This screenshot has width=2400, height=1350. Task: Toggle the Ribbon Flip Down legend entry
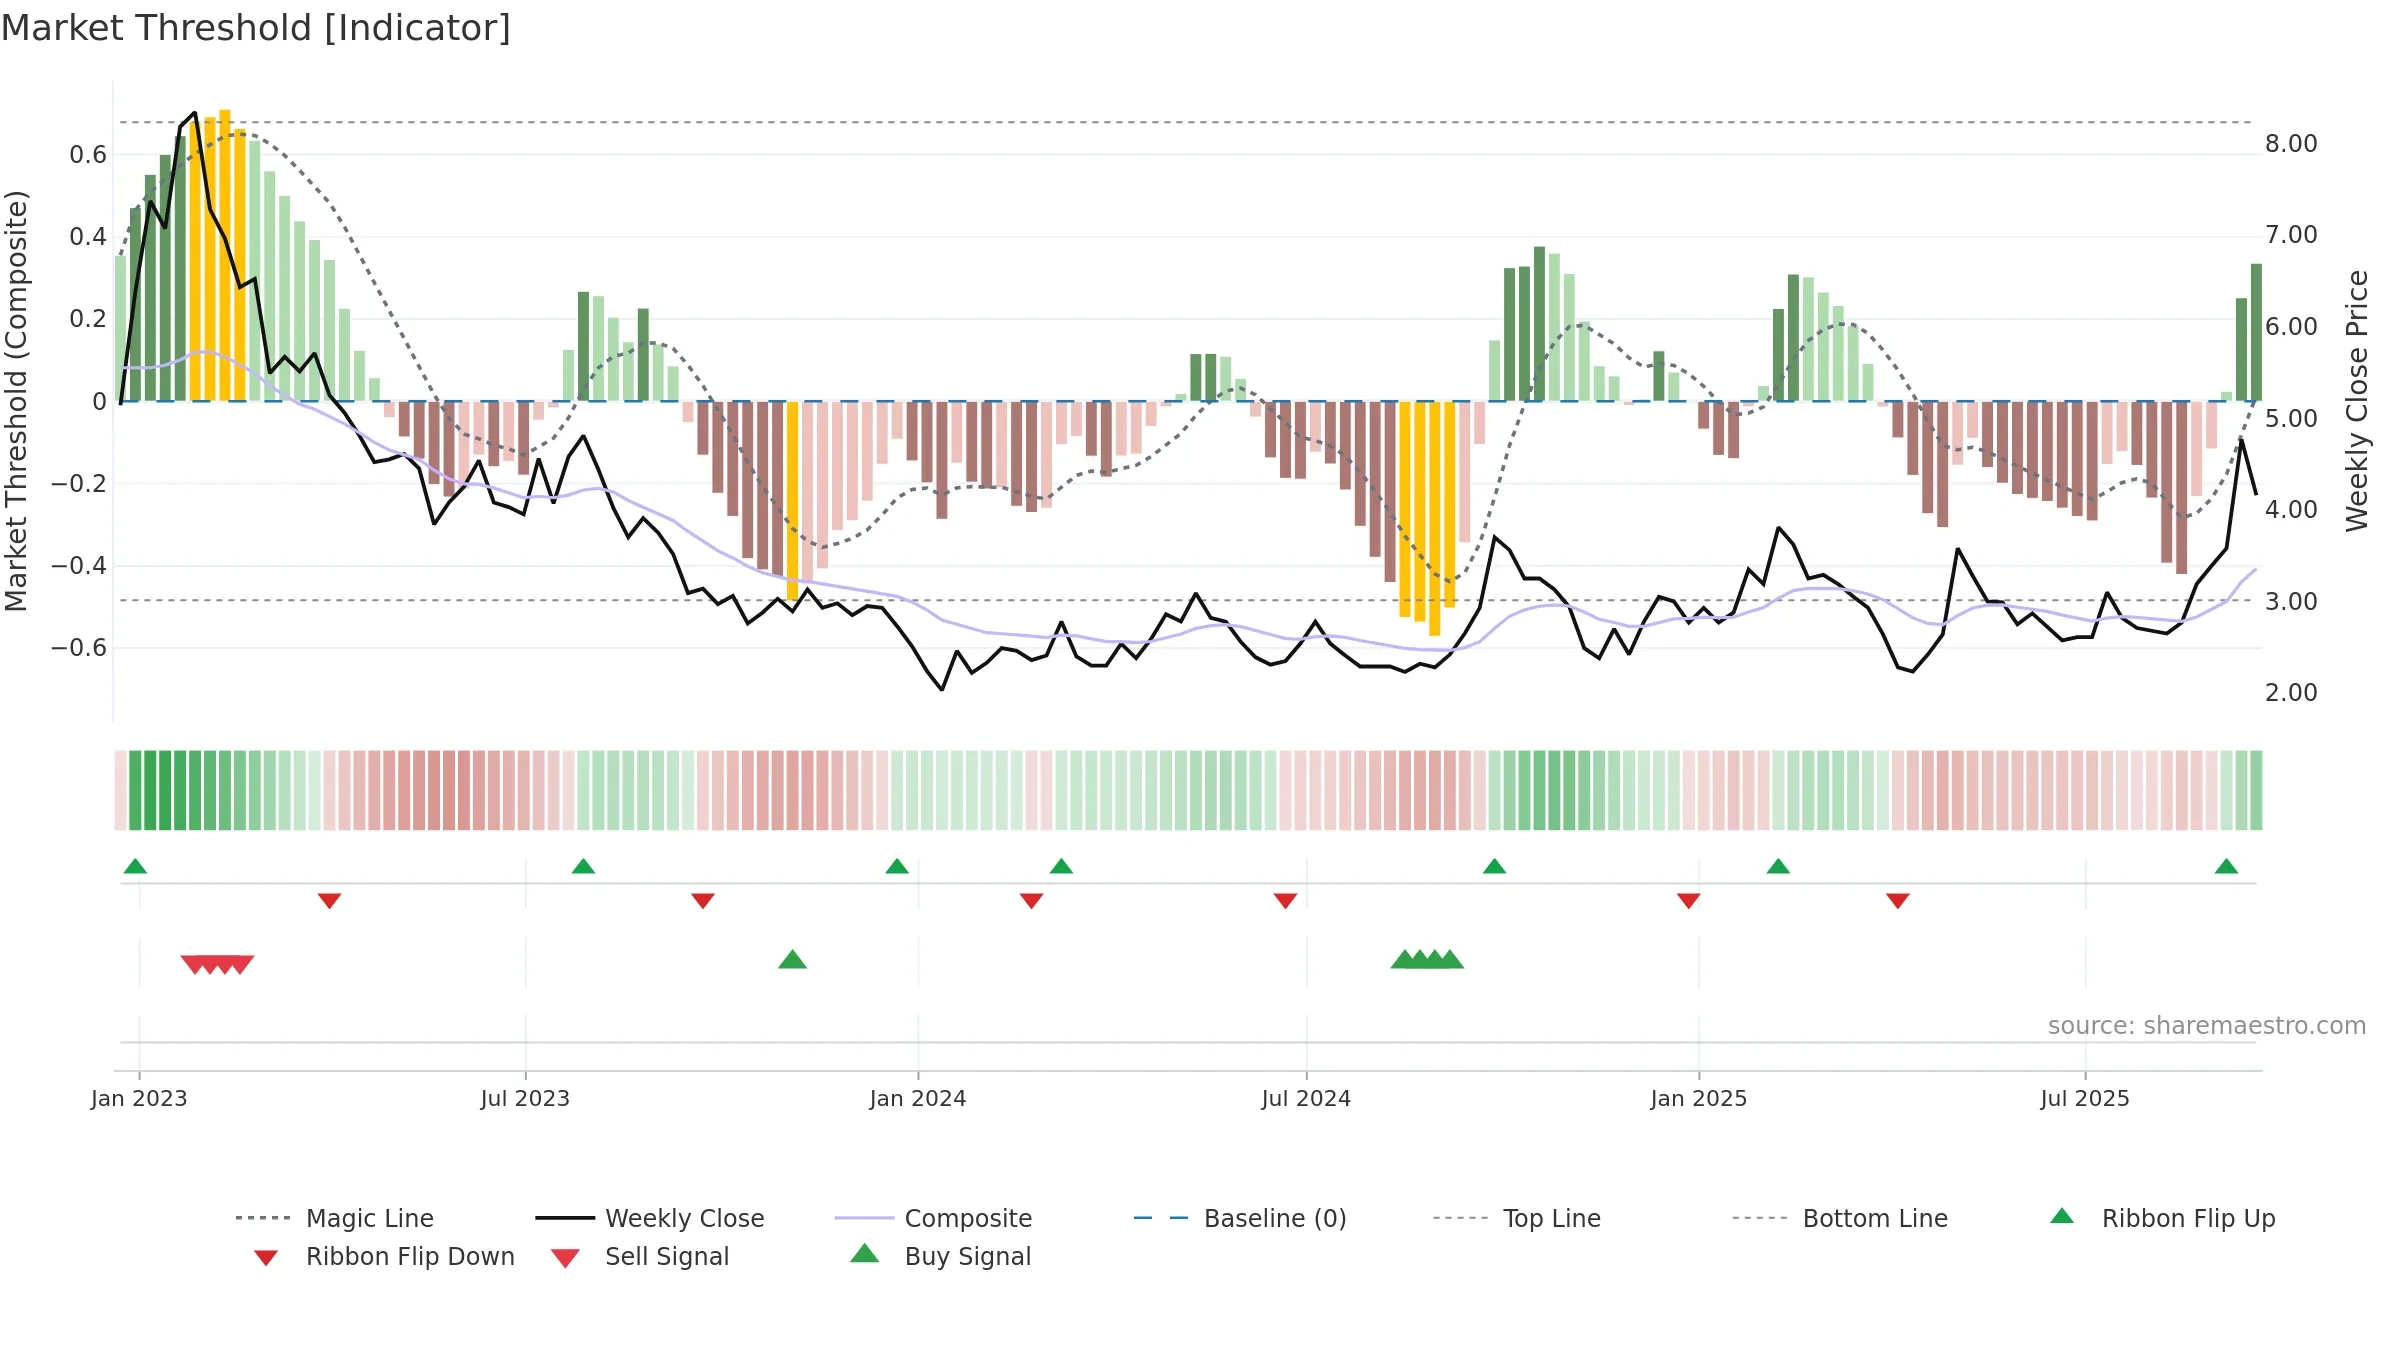(384, 1256)
